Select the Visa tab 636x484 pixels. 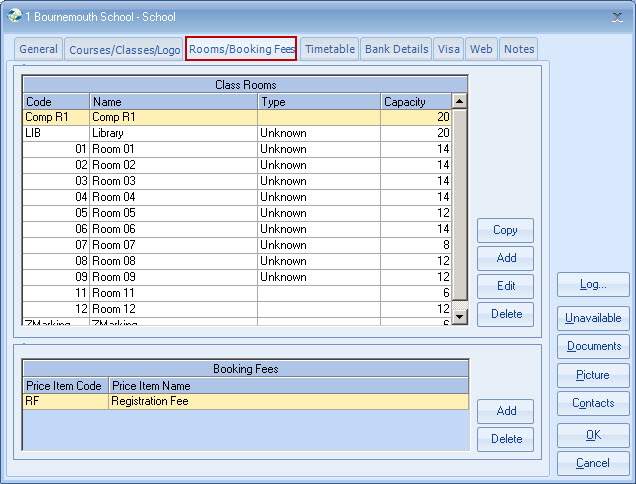(449, 49)
